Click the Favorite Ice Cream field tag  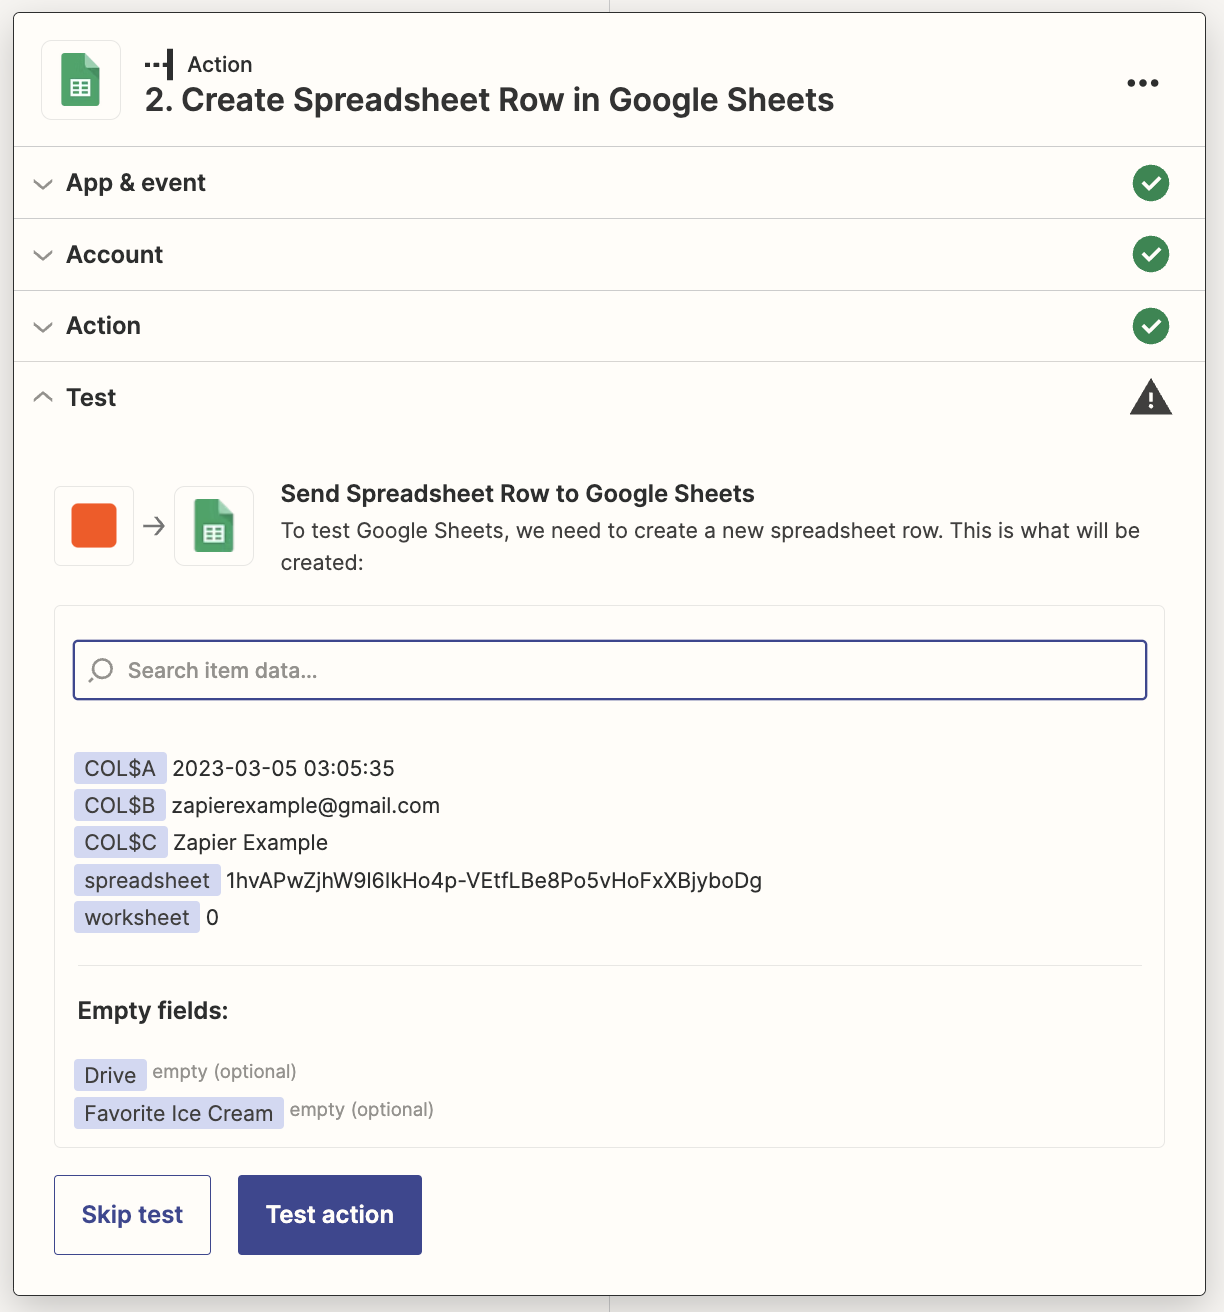179,1113
